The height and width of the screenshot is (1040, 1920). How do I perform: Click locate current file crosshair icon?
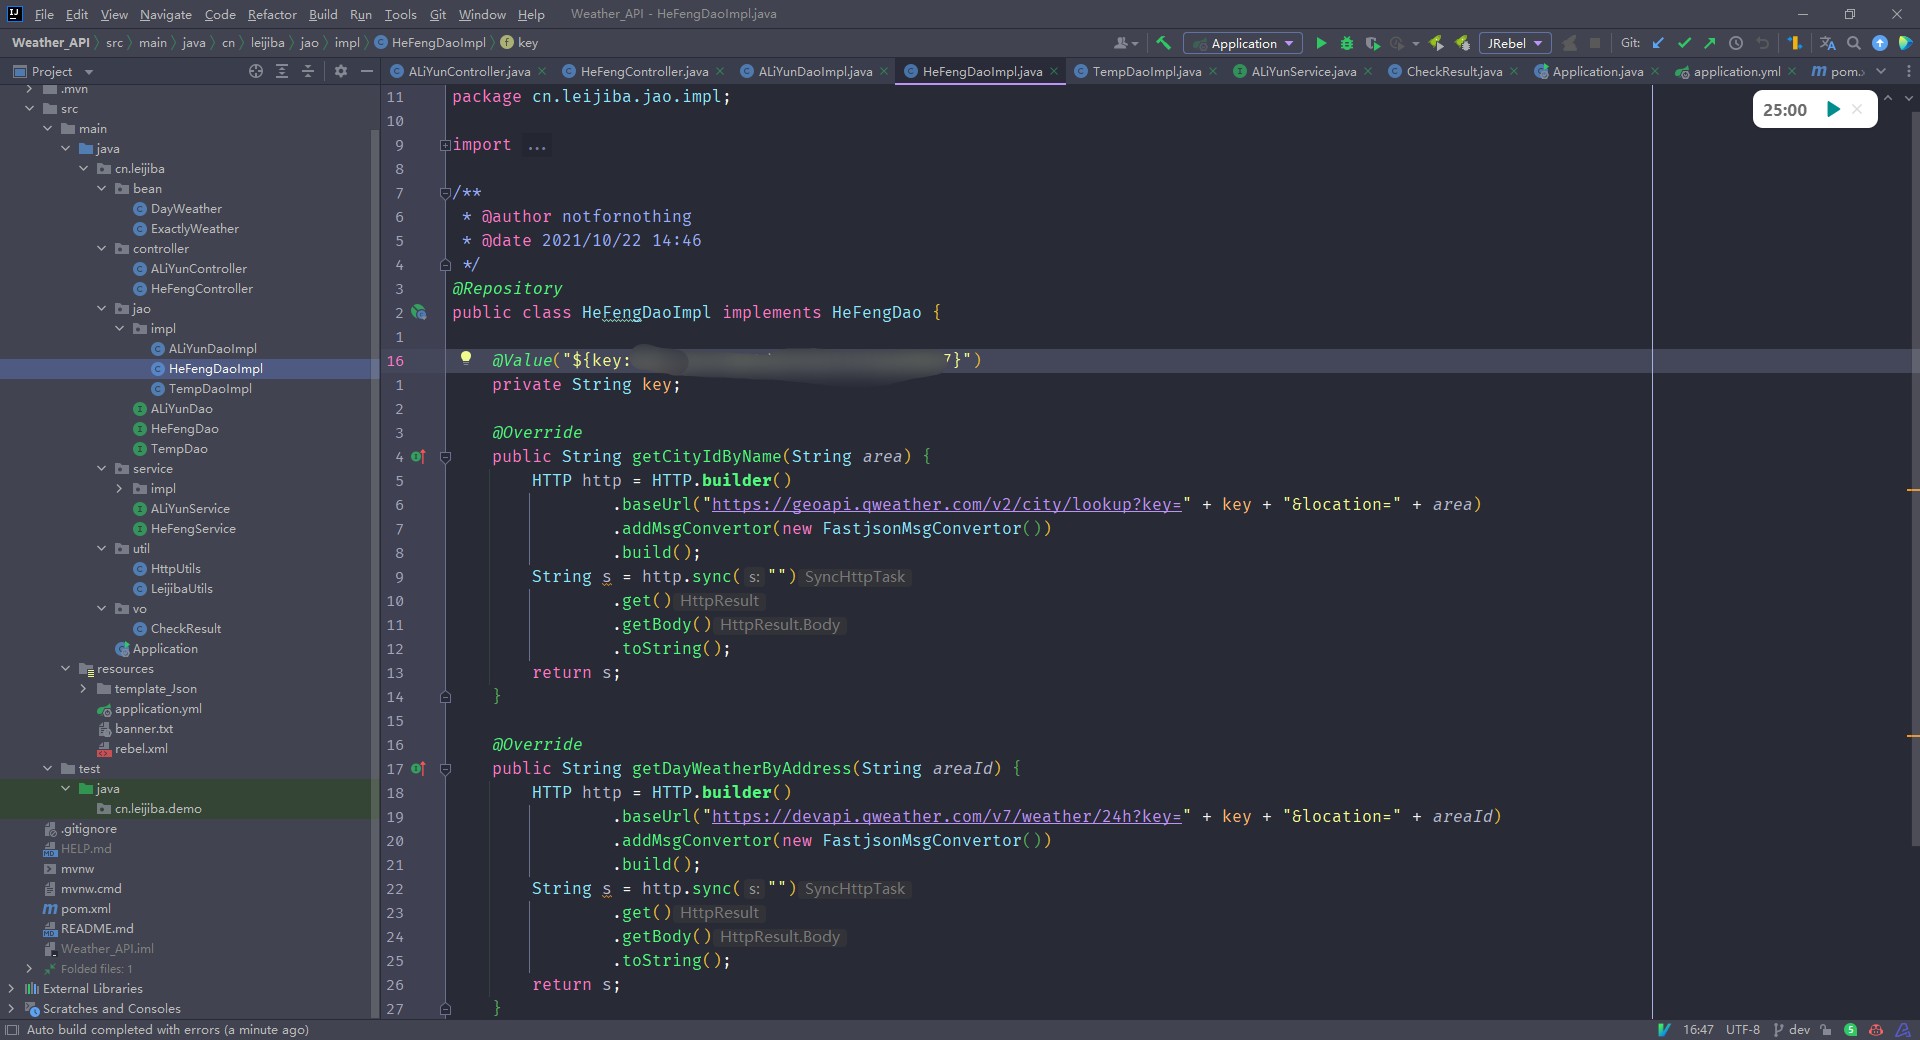[x=256, y=71]
